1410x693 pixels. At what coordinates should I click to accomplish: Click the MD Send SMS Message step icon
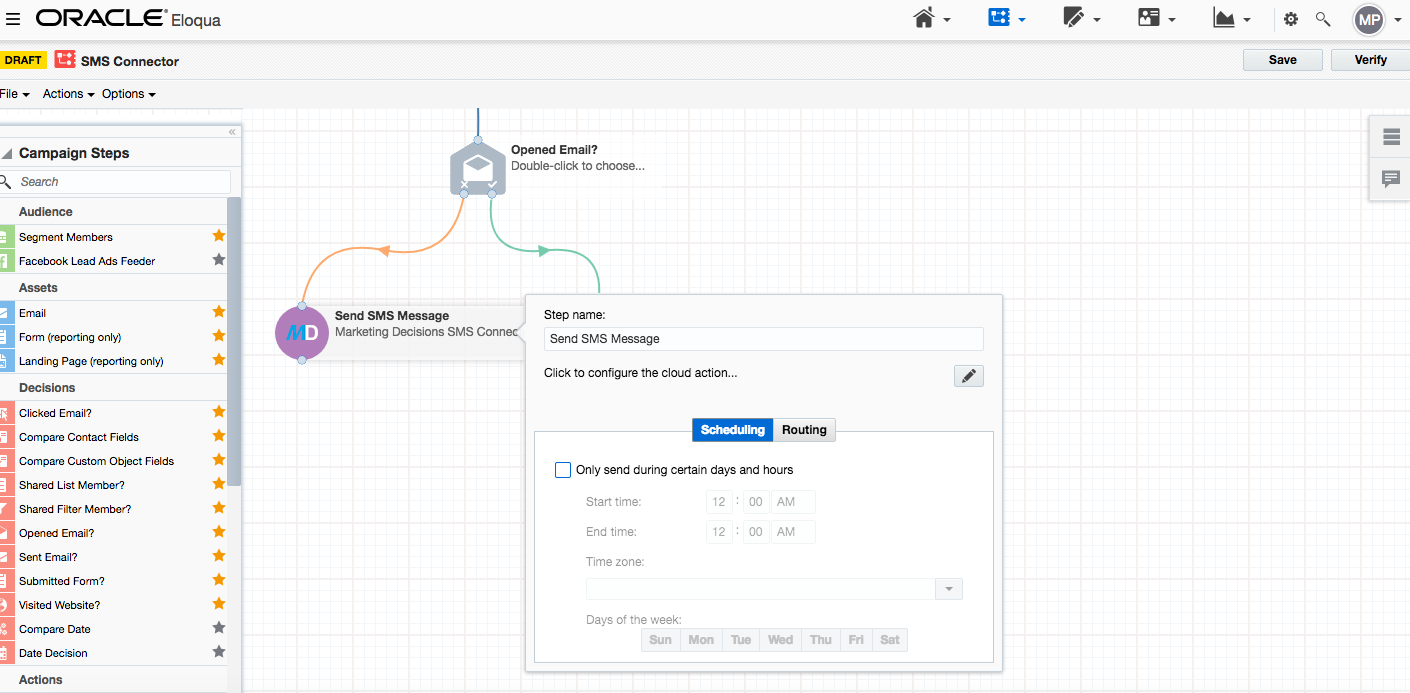(x=302, y=332)
